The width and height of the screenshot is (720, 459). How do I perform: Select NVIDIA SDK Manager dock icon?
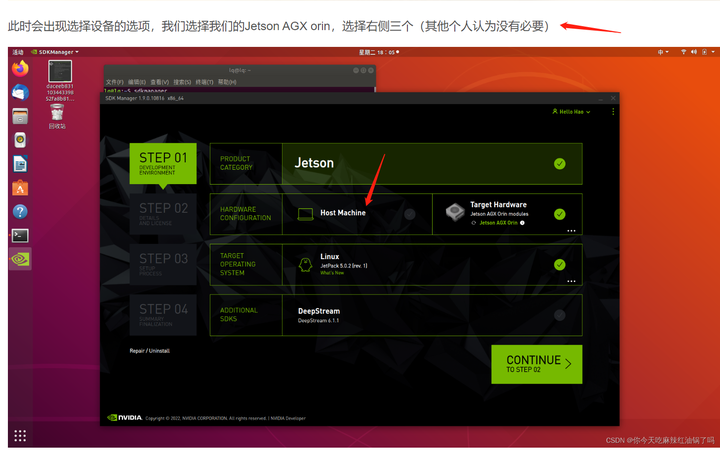tap(20, 259)
